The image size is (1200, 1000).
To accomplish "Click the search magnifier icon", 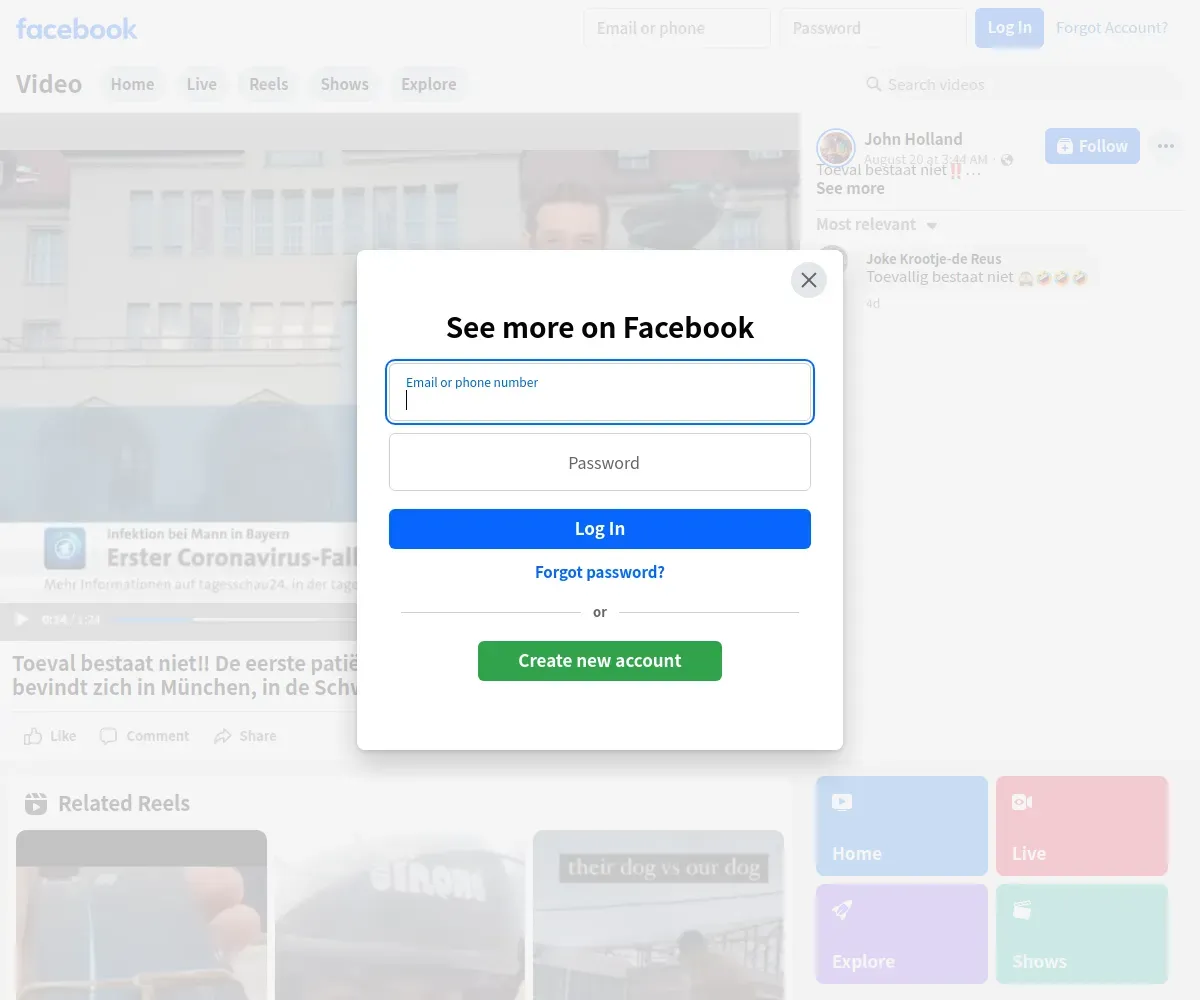I will pyautogui.click(x=874, y=84).
